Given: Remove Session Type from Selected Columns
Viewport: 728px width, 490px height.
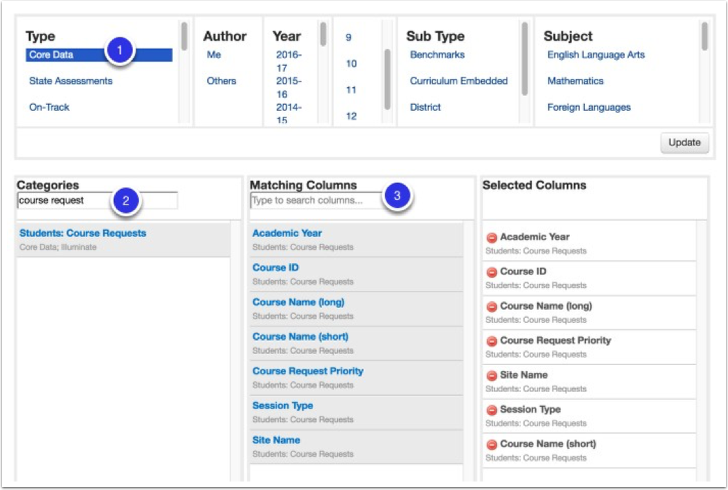Looking at the screenshot, I should click(x=492, y=410).
